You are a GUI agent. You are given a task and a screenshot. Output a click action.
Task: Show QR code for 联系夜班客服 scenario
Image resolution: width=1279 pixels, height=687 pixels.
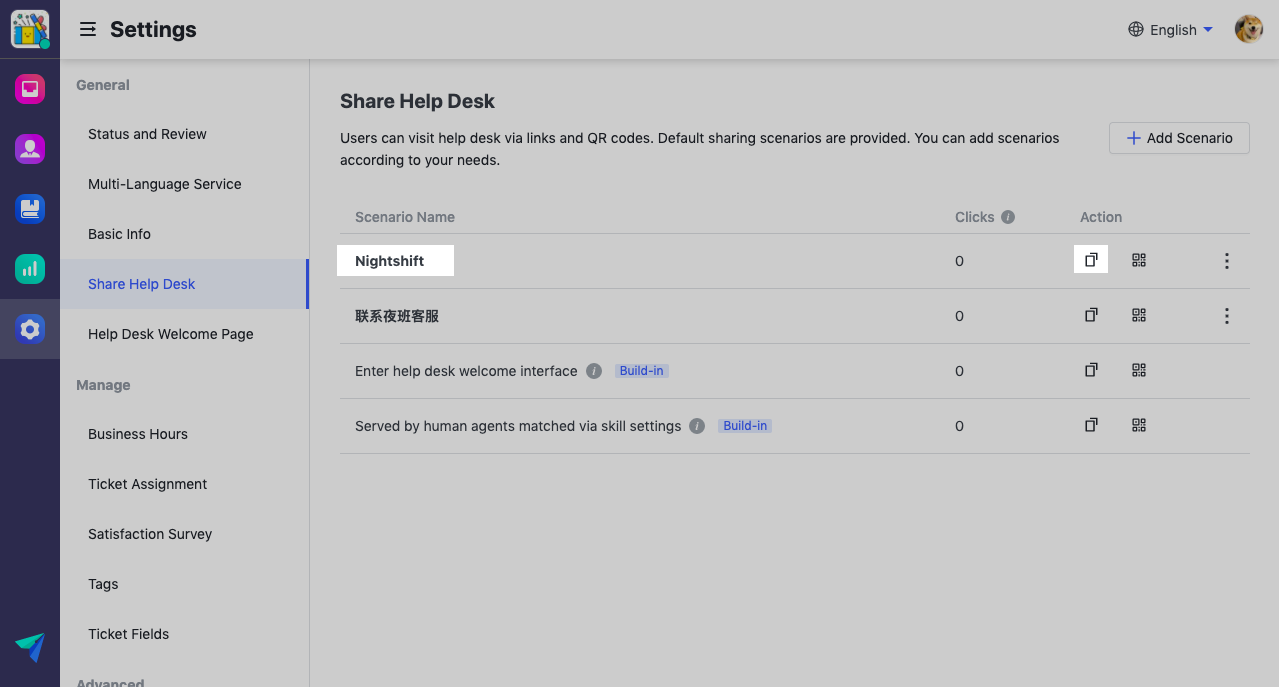click(x=1138, y=315)
